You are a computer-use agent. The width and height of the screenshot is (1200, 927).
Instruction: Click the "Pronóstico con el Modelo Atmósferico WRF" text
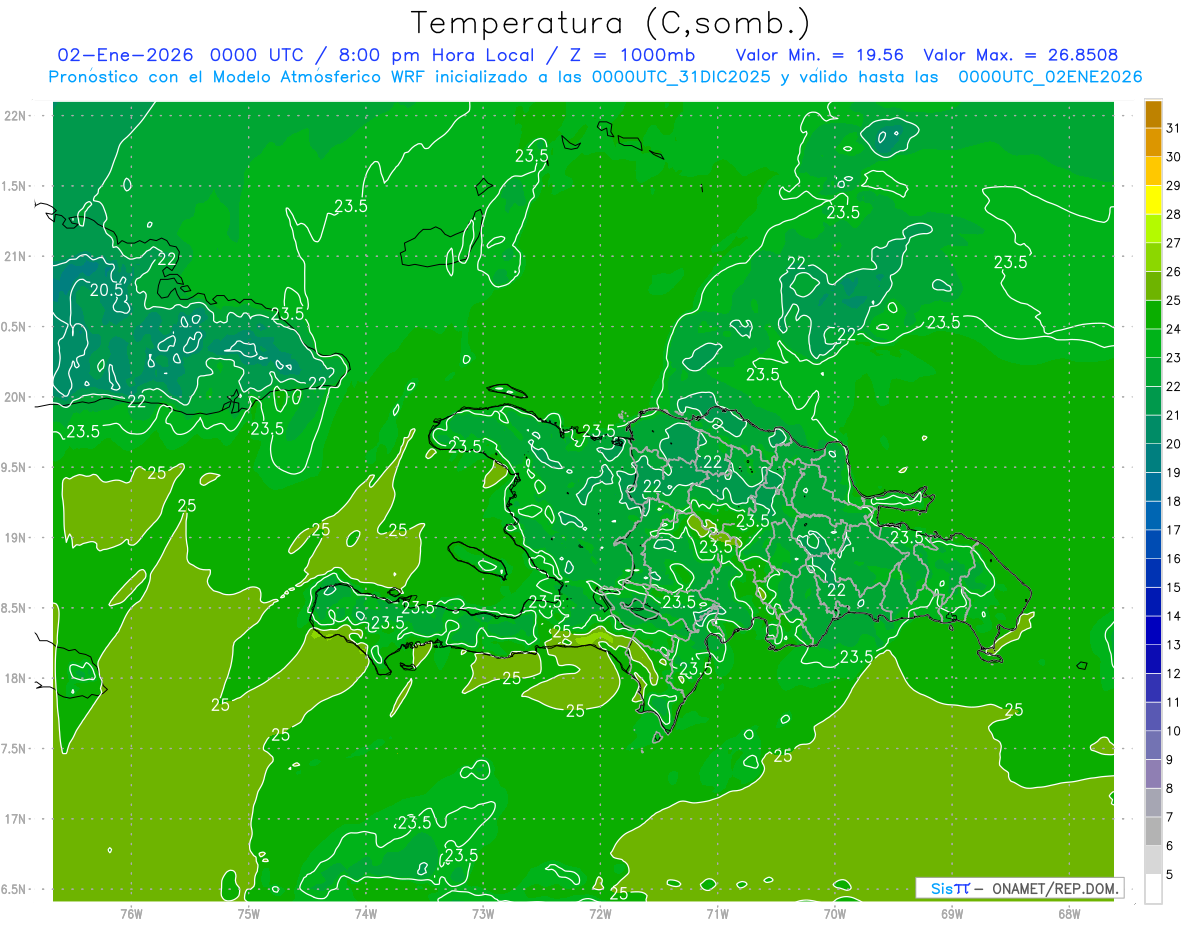238,77
